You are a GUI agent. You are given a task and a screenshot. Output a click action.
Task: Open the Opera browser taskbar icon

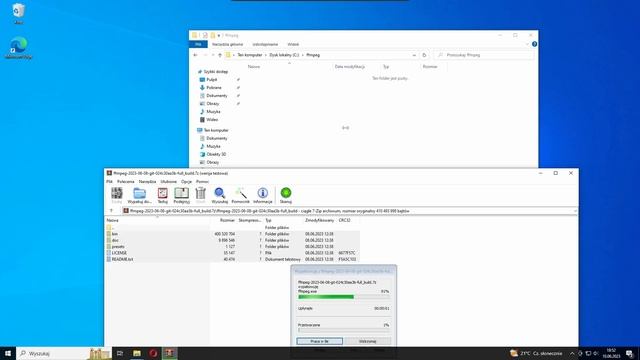tap(153, 353)
